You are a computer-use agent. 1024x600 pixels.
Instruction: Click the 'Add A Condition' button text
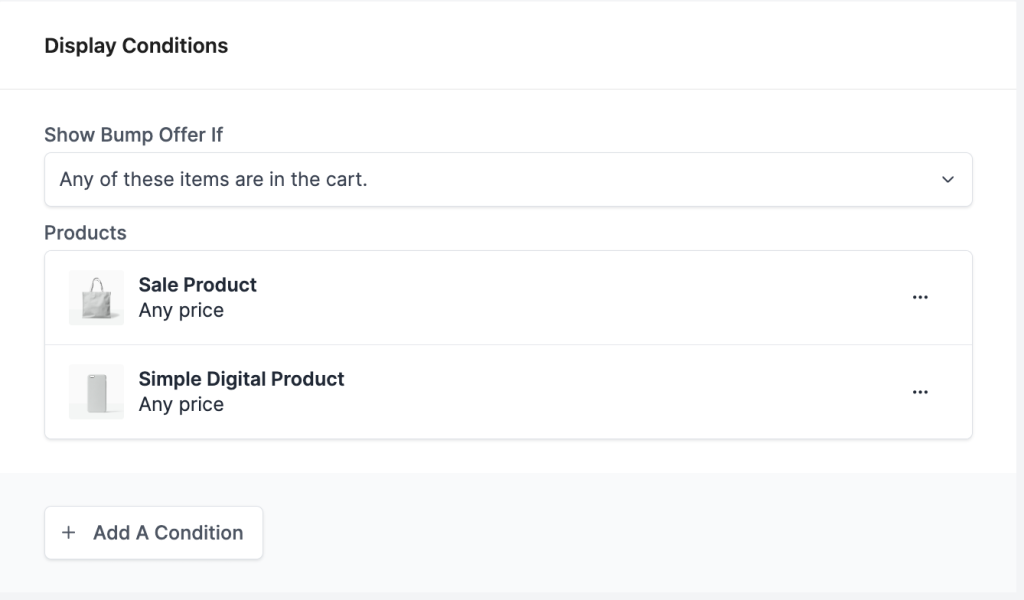pyautogui.click(x=168, y=533)
